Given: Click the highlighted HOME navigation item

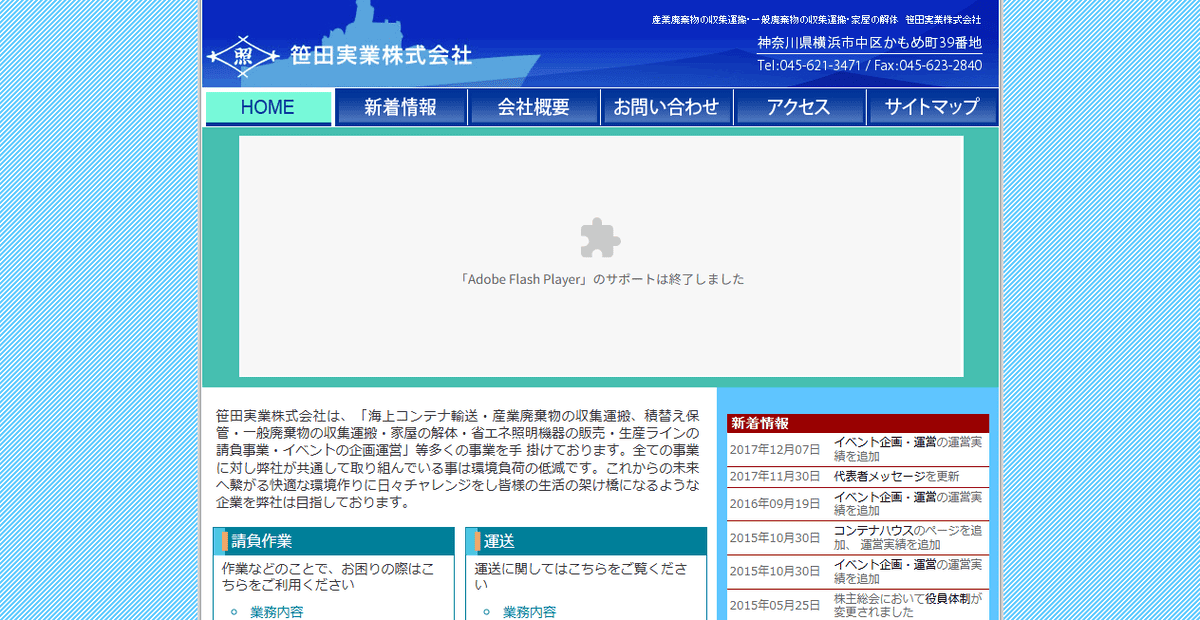Looking at the screenshot, I should (268, 106).
